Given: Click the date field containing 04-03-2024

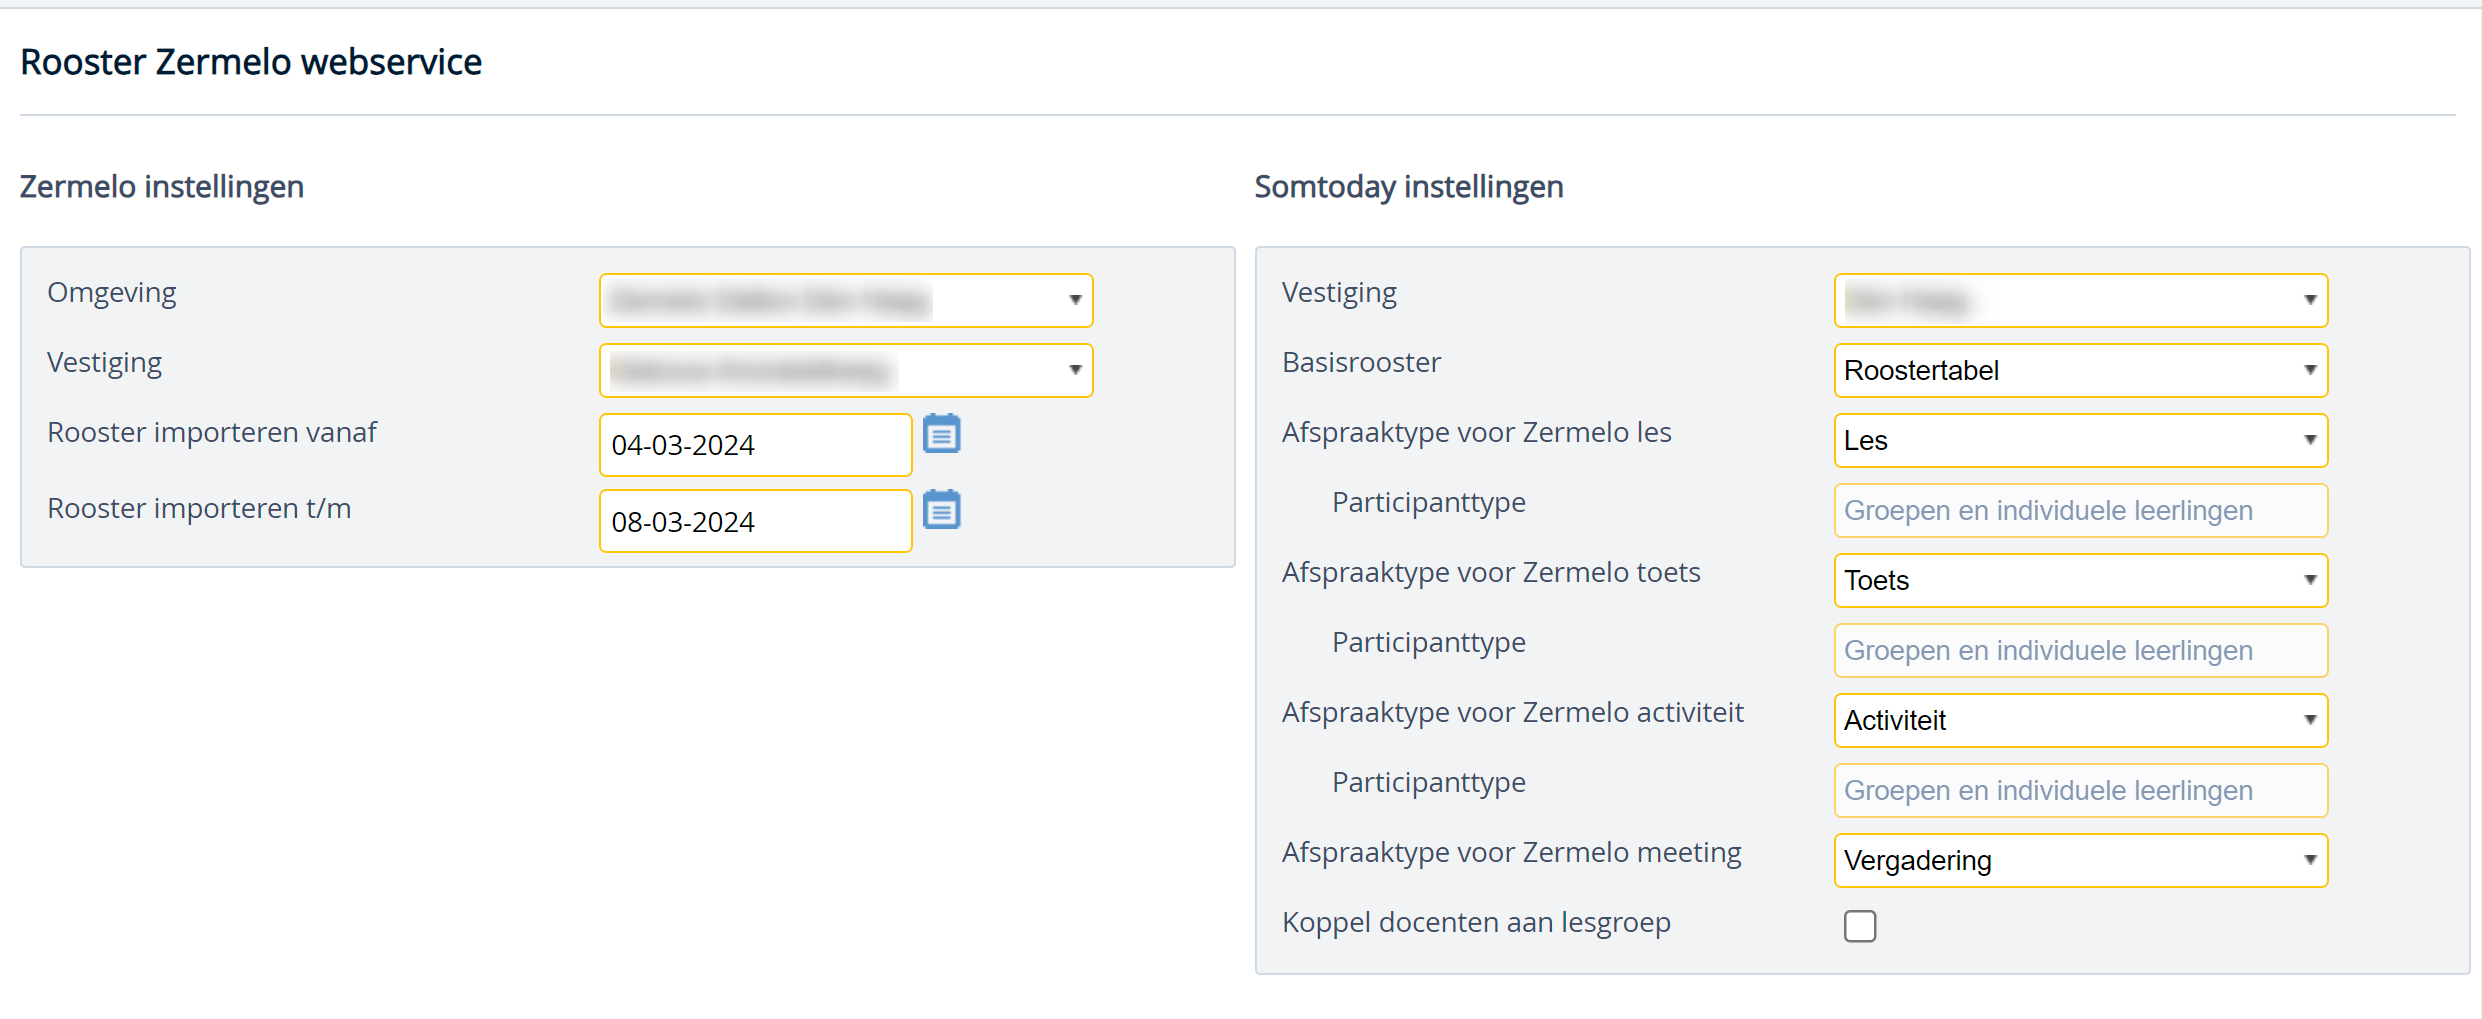Looking at the screenshot, I should 756,445.
